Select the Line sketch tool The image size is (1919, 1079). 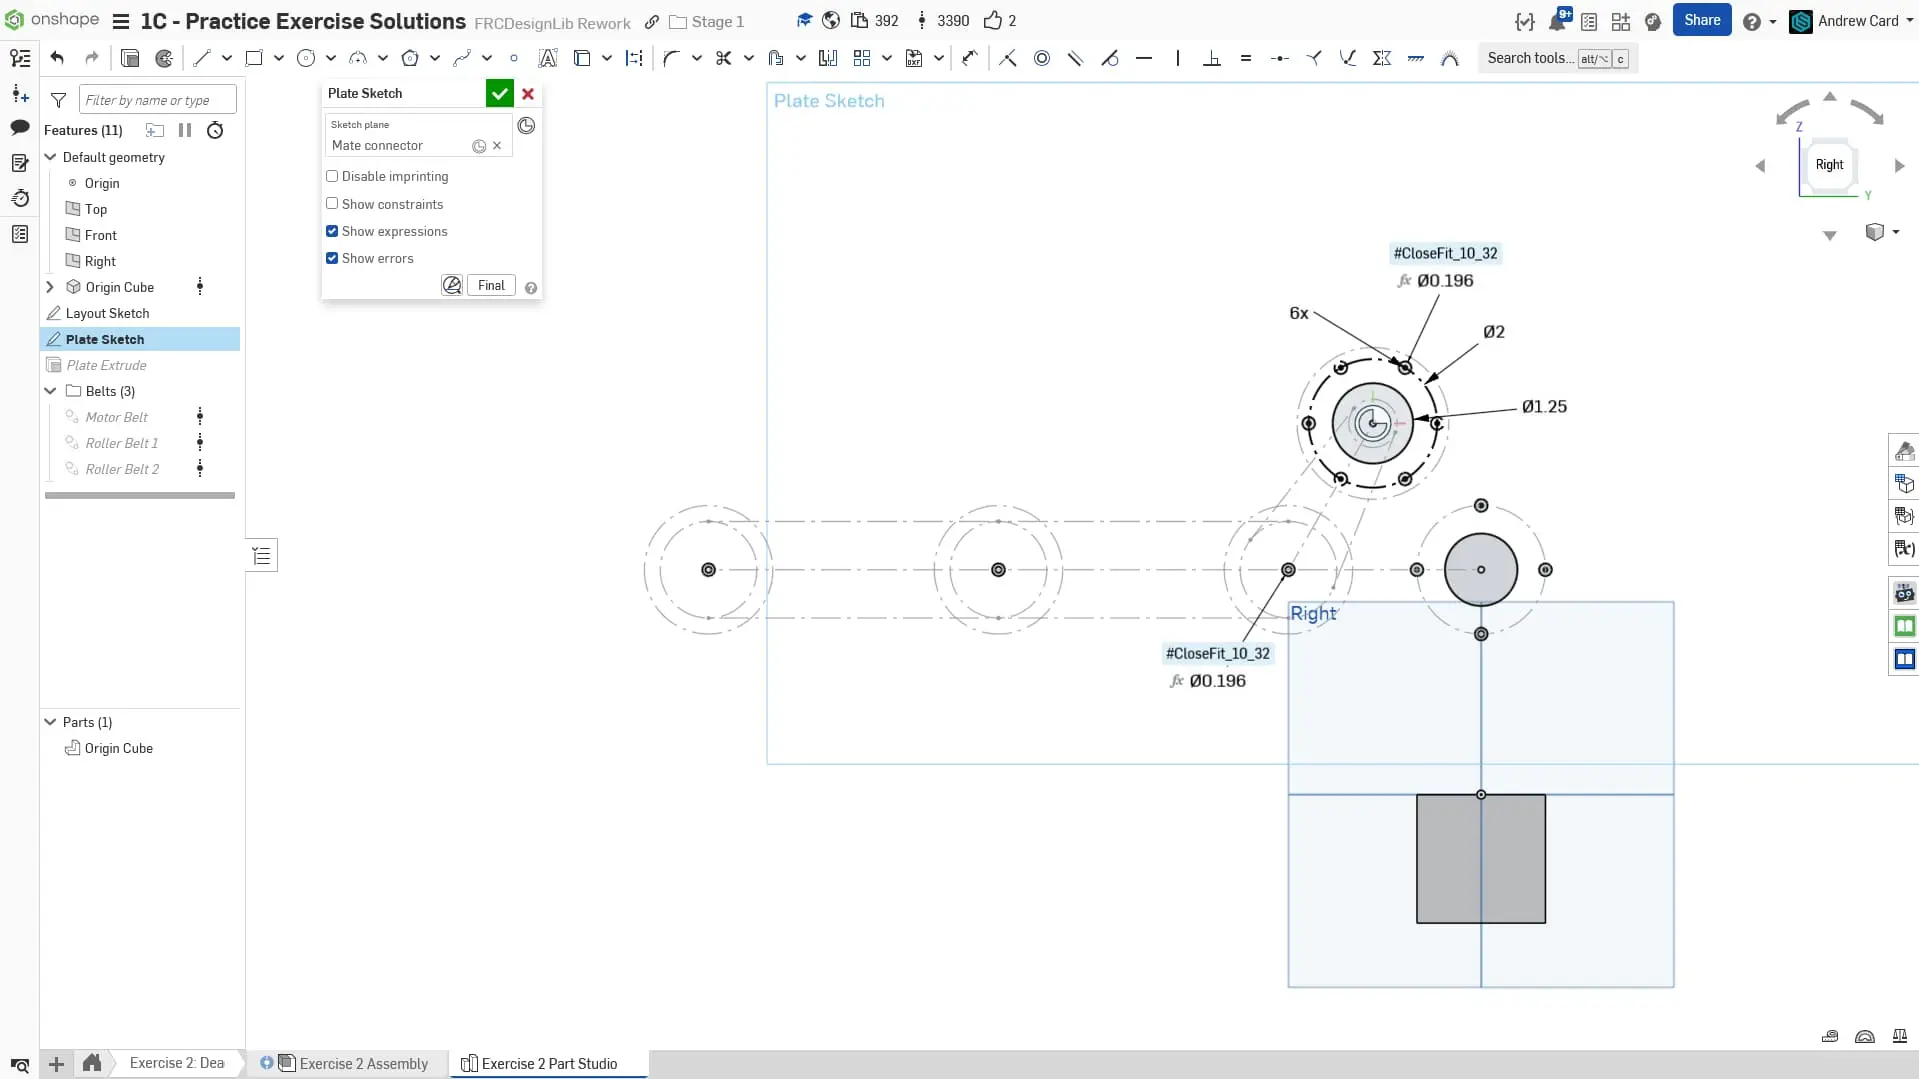coord(202,58)
